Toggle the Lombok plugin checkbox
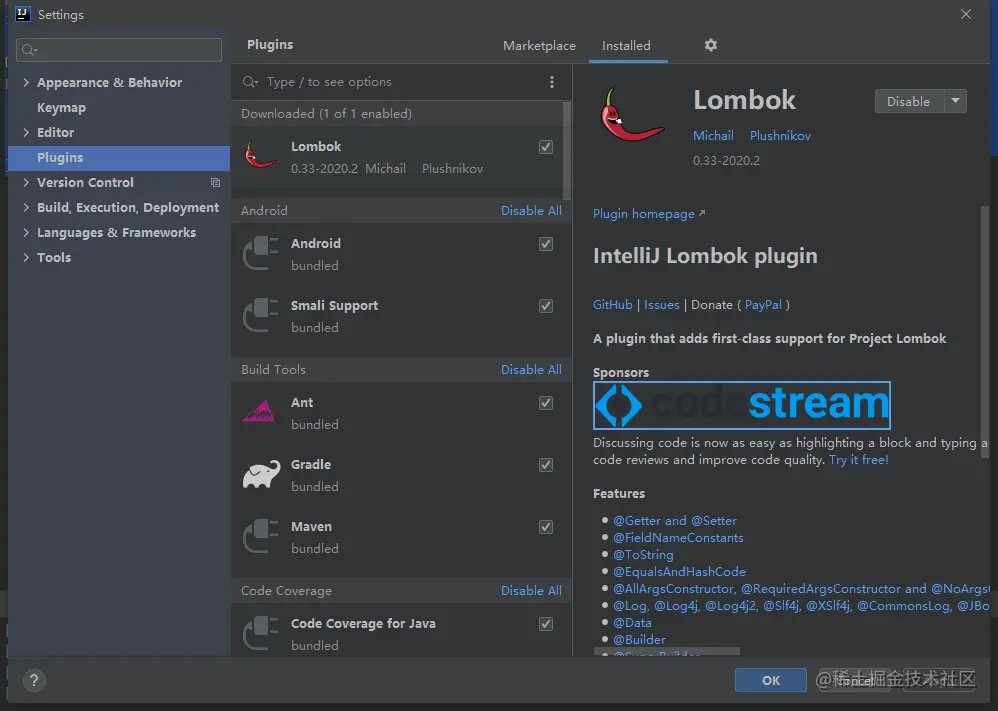 click(x=545, y=147)
